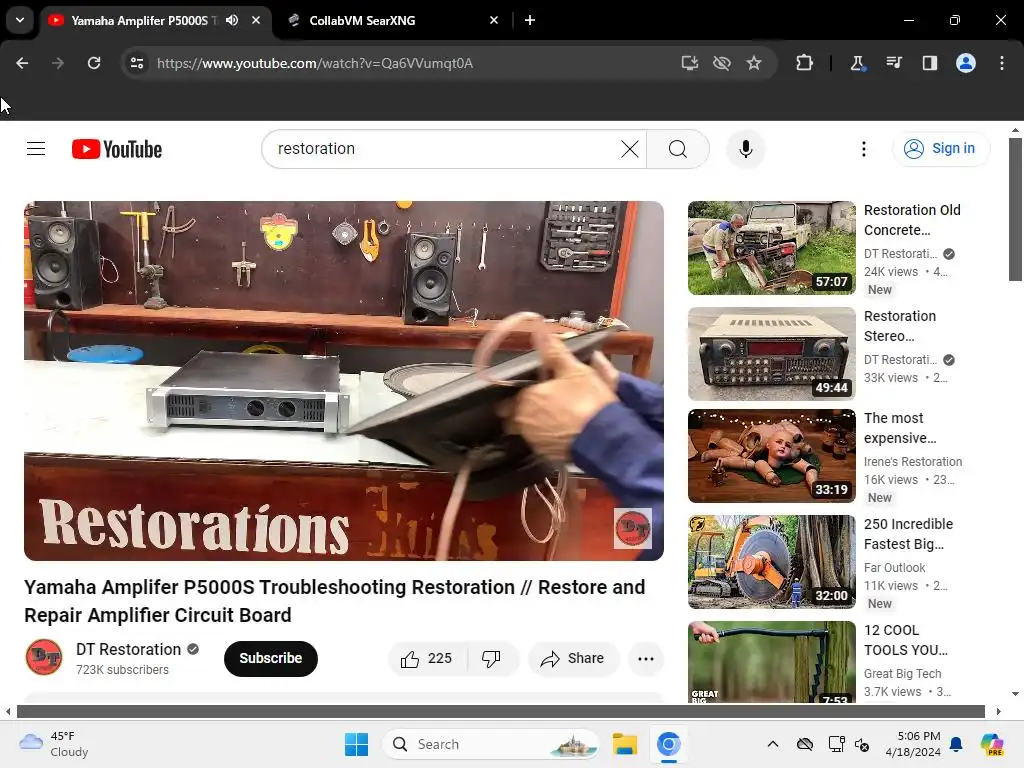
Task: Open the 57:07 concrete mixer thumbnail
Action: 771,248
